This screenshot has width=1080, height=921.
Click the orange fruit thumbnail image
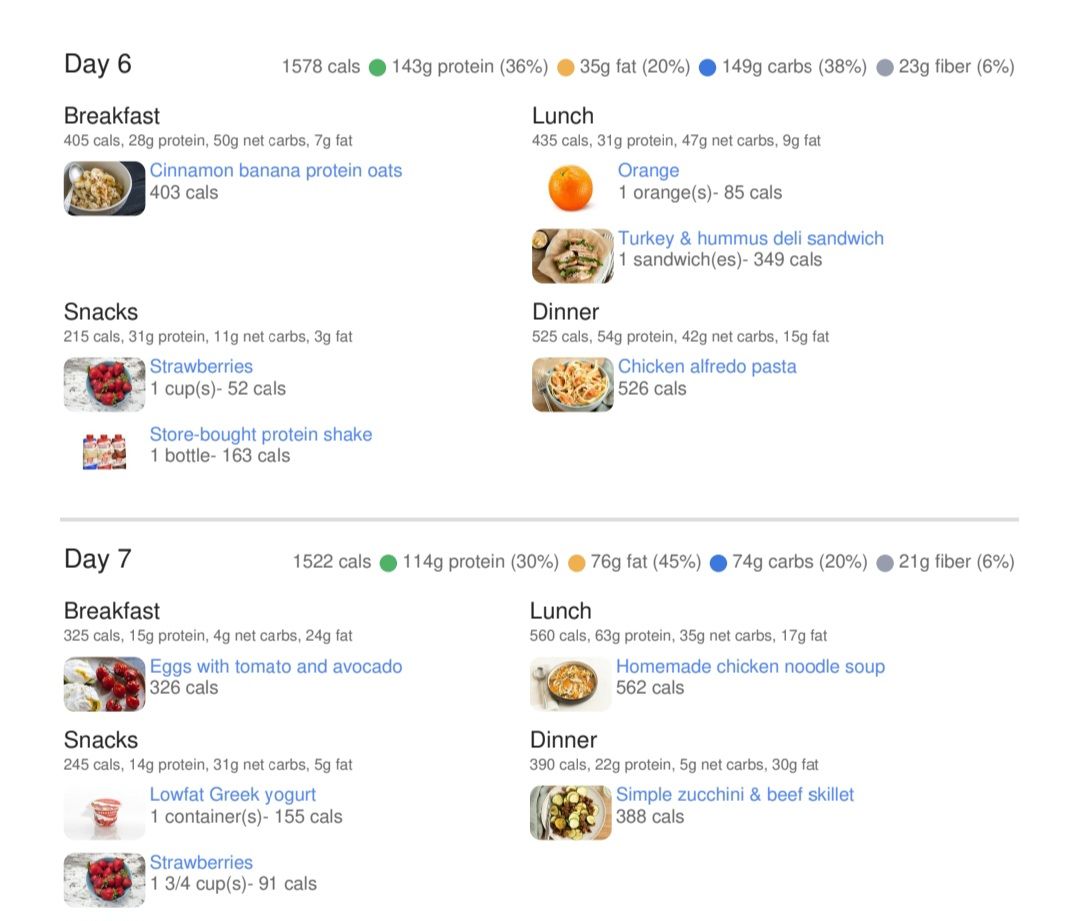coord(571,188)
